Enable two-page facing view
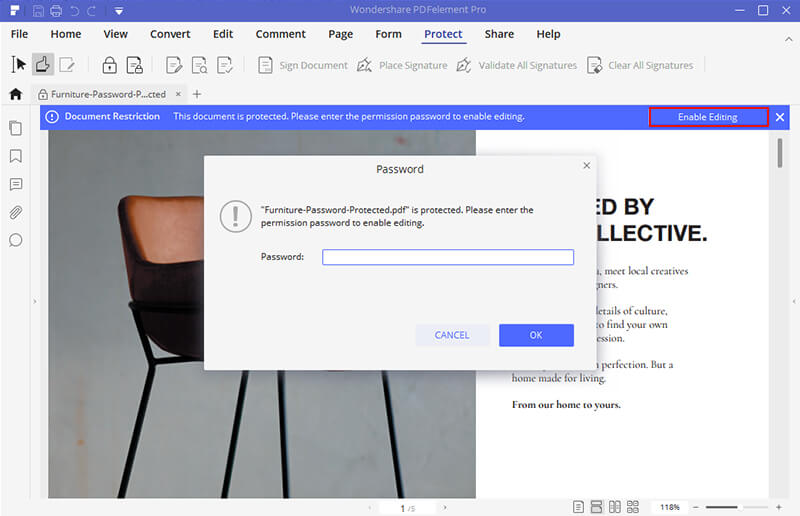800x516 pixels. [614, 508]
